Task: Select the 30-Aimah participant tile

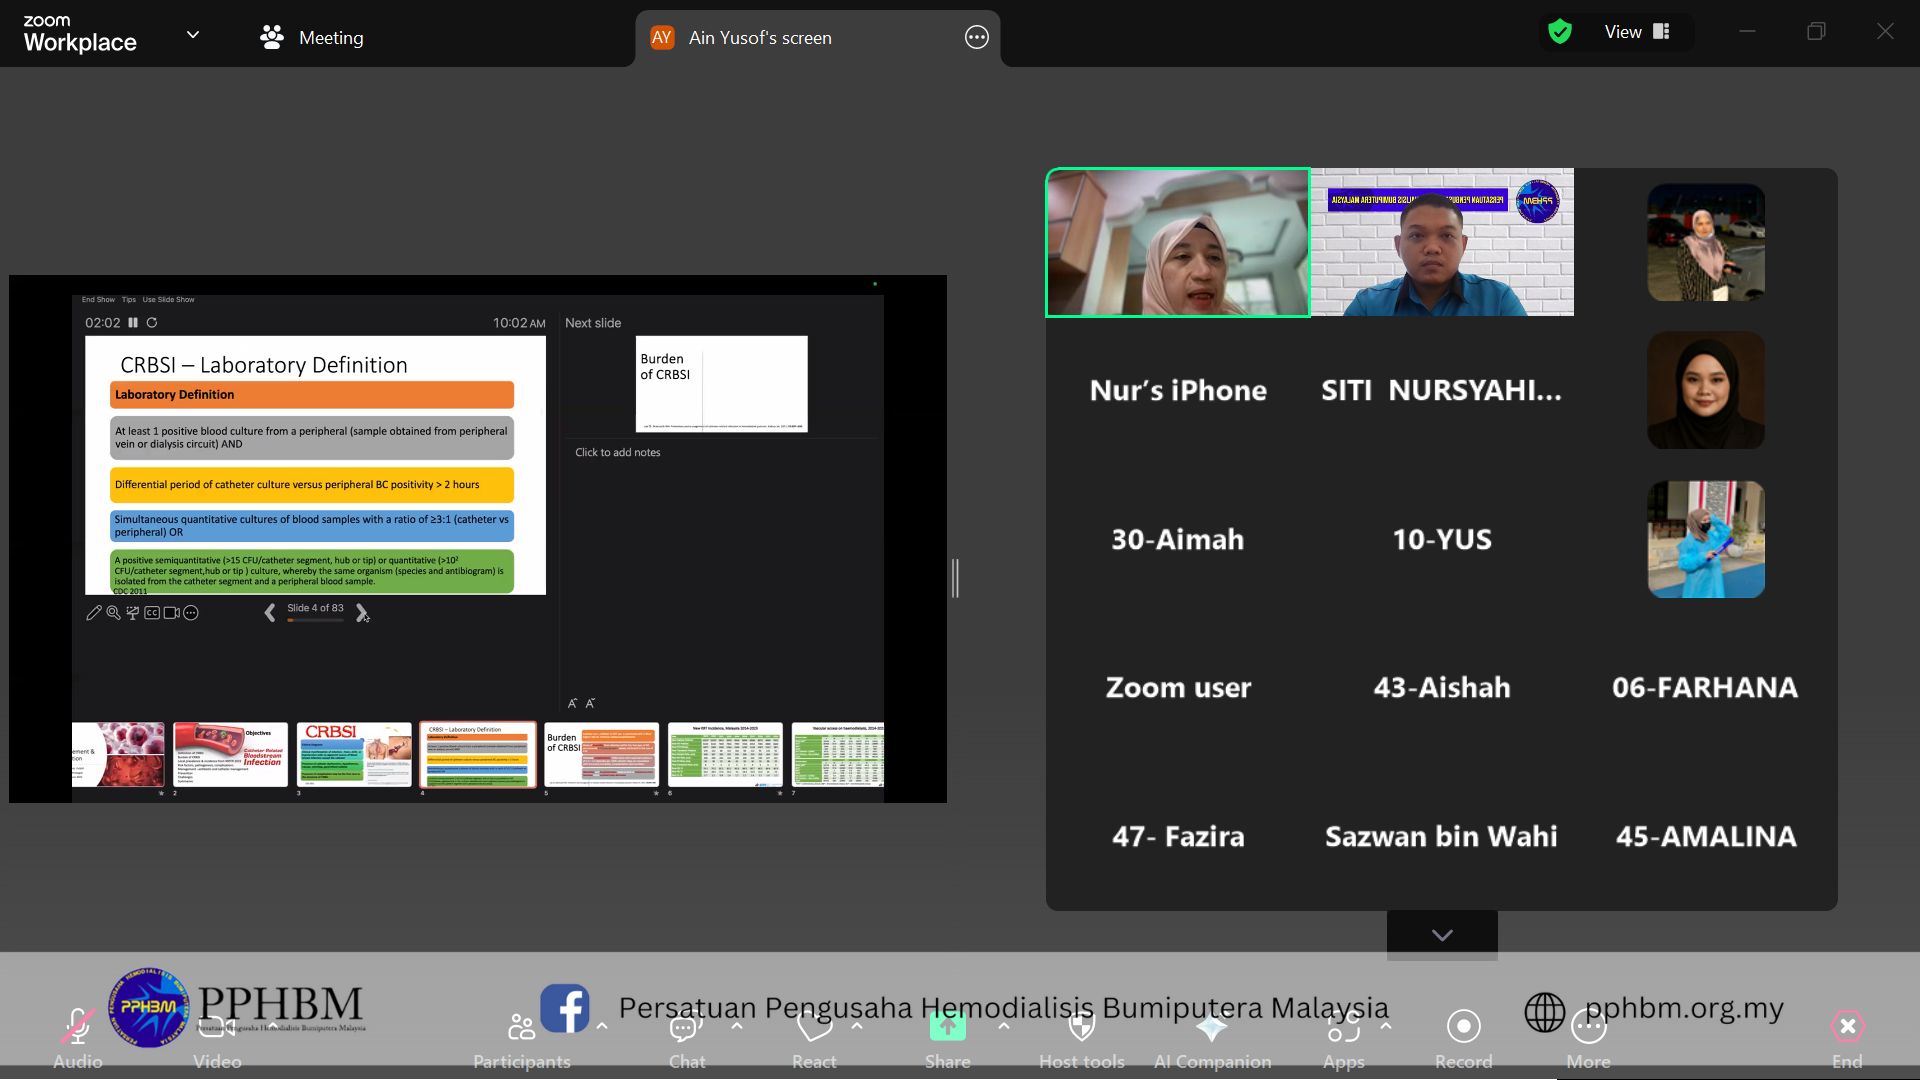Action: click(1178, 539)
